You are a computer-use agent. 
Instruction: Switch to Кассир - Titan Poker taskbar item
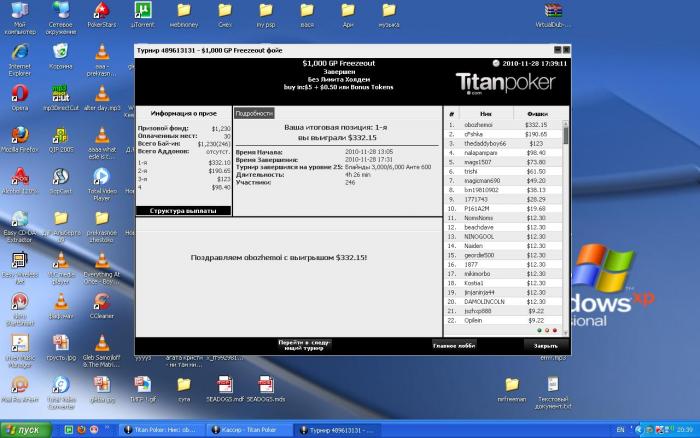click(x=248, y=430)
